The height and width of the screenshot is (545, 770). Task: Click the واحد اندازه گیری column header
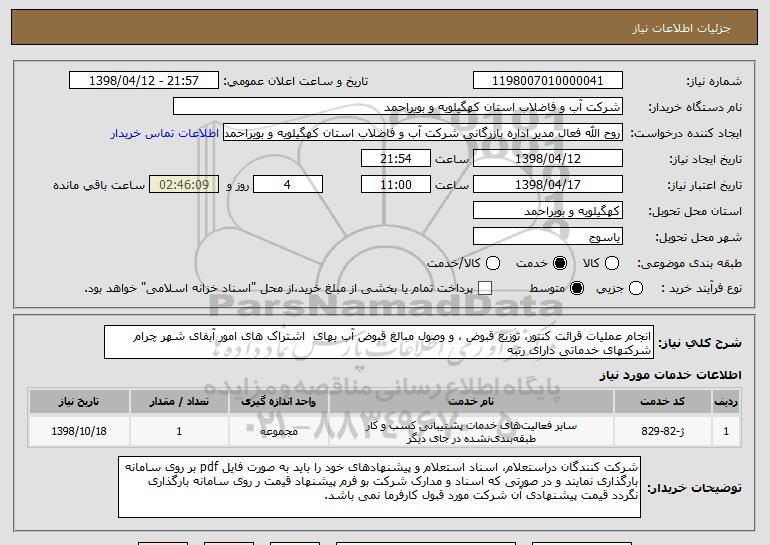click(278, 402)
